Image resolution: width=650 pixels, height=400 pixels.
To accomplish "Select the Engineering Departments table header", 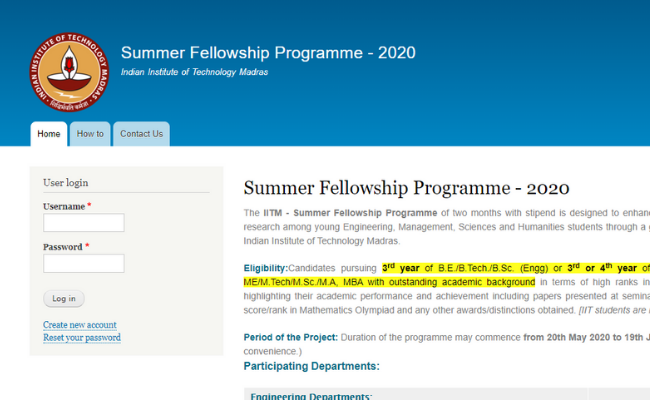I will (311, 397).
